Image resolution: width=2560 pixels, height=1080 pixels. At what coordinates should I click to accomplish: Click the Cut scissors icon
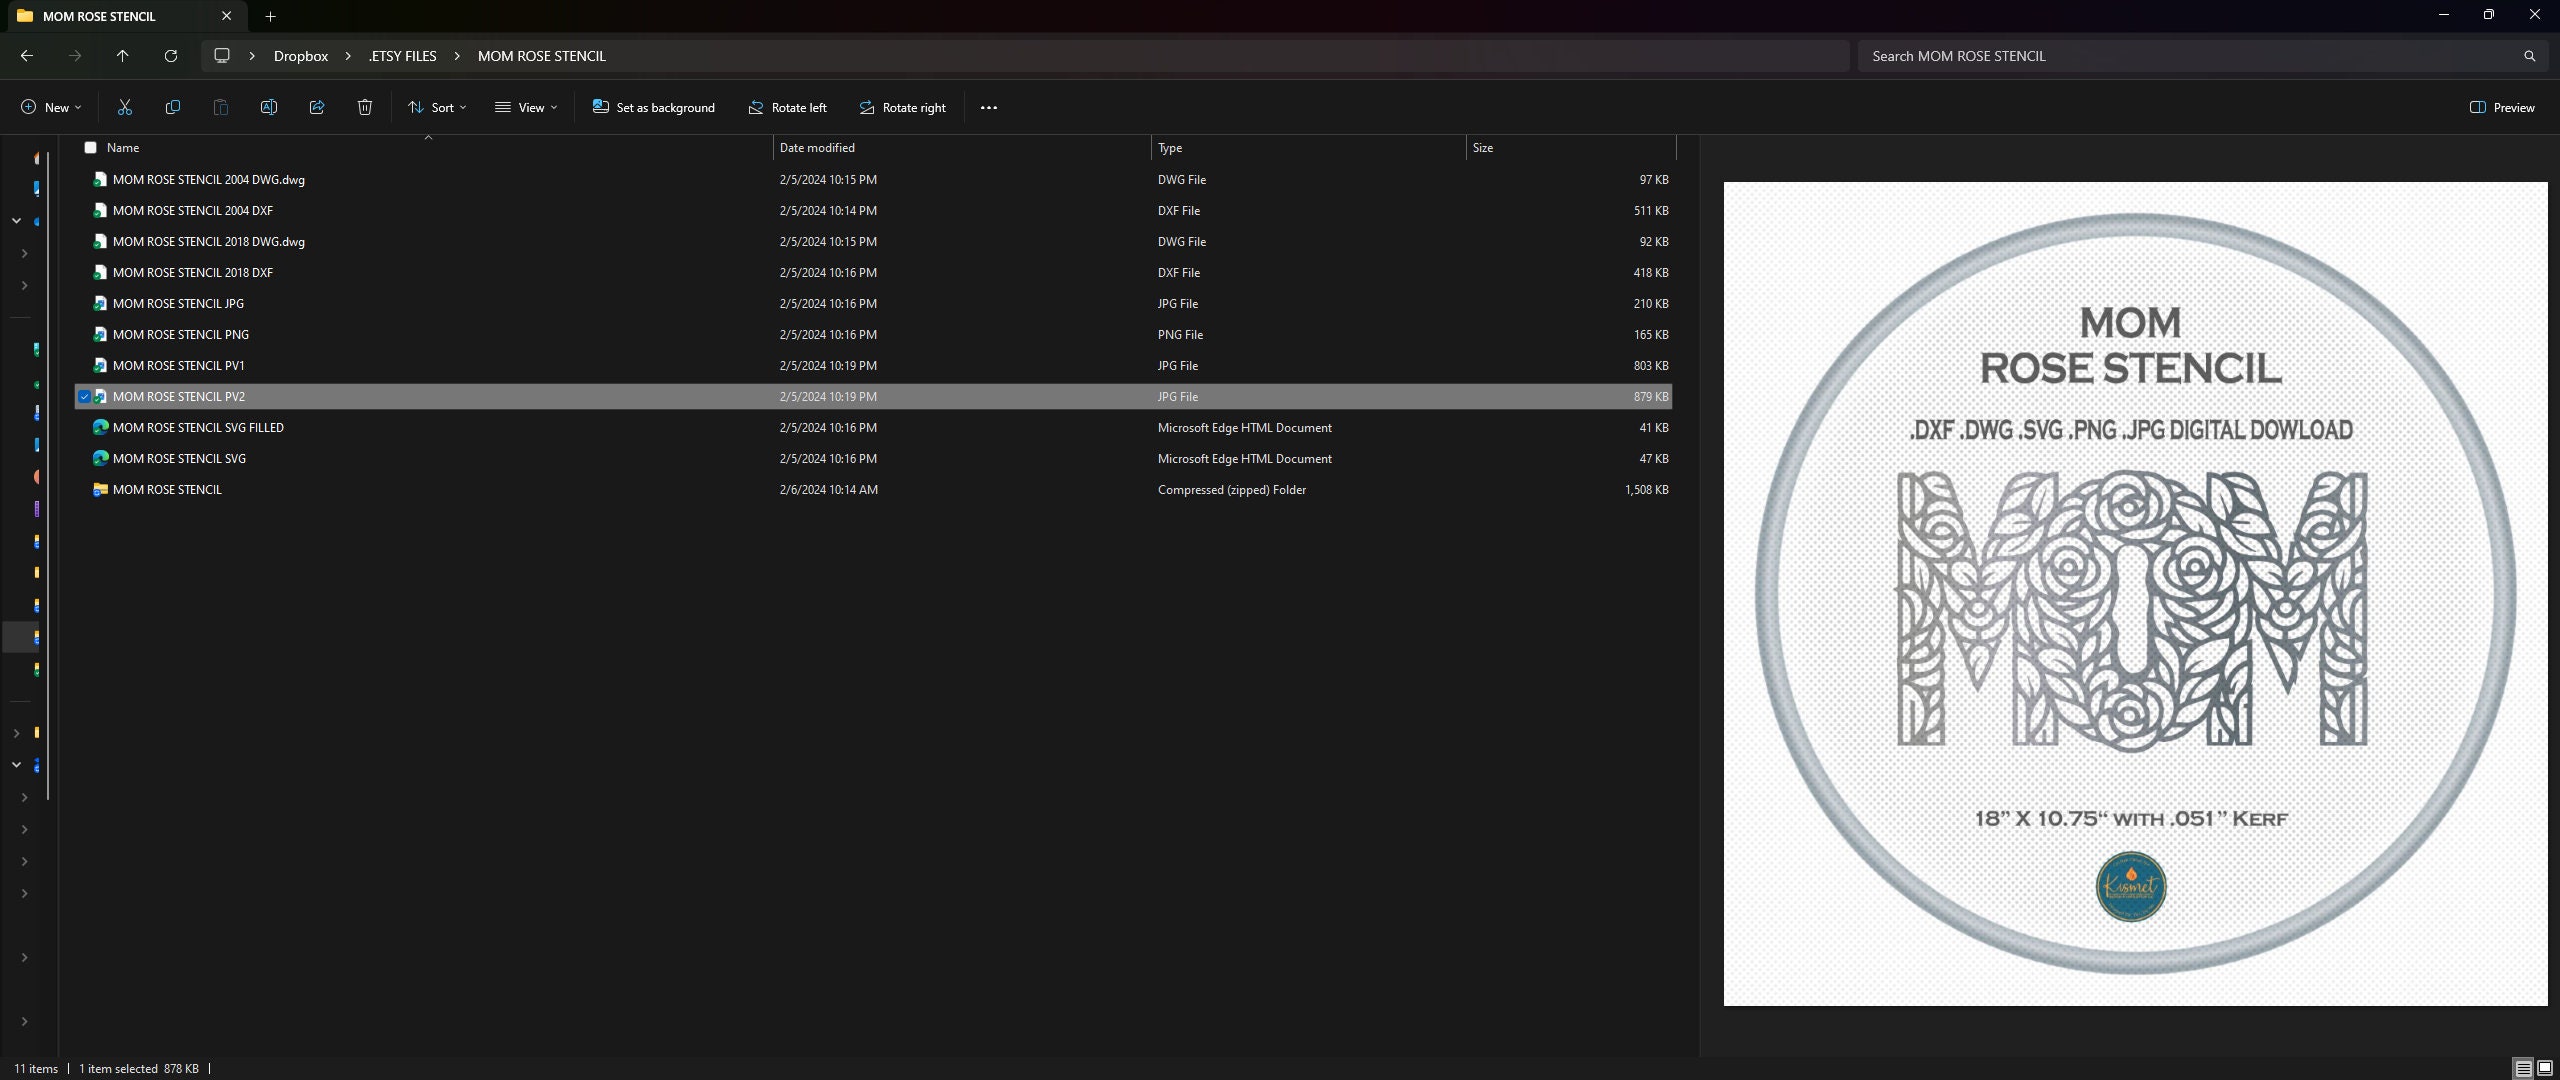tap(125, 107)
